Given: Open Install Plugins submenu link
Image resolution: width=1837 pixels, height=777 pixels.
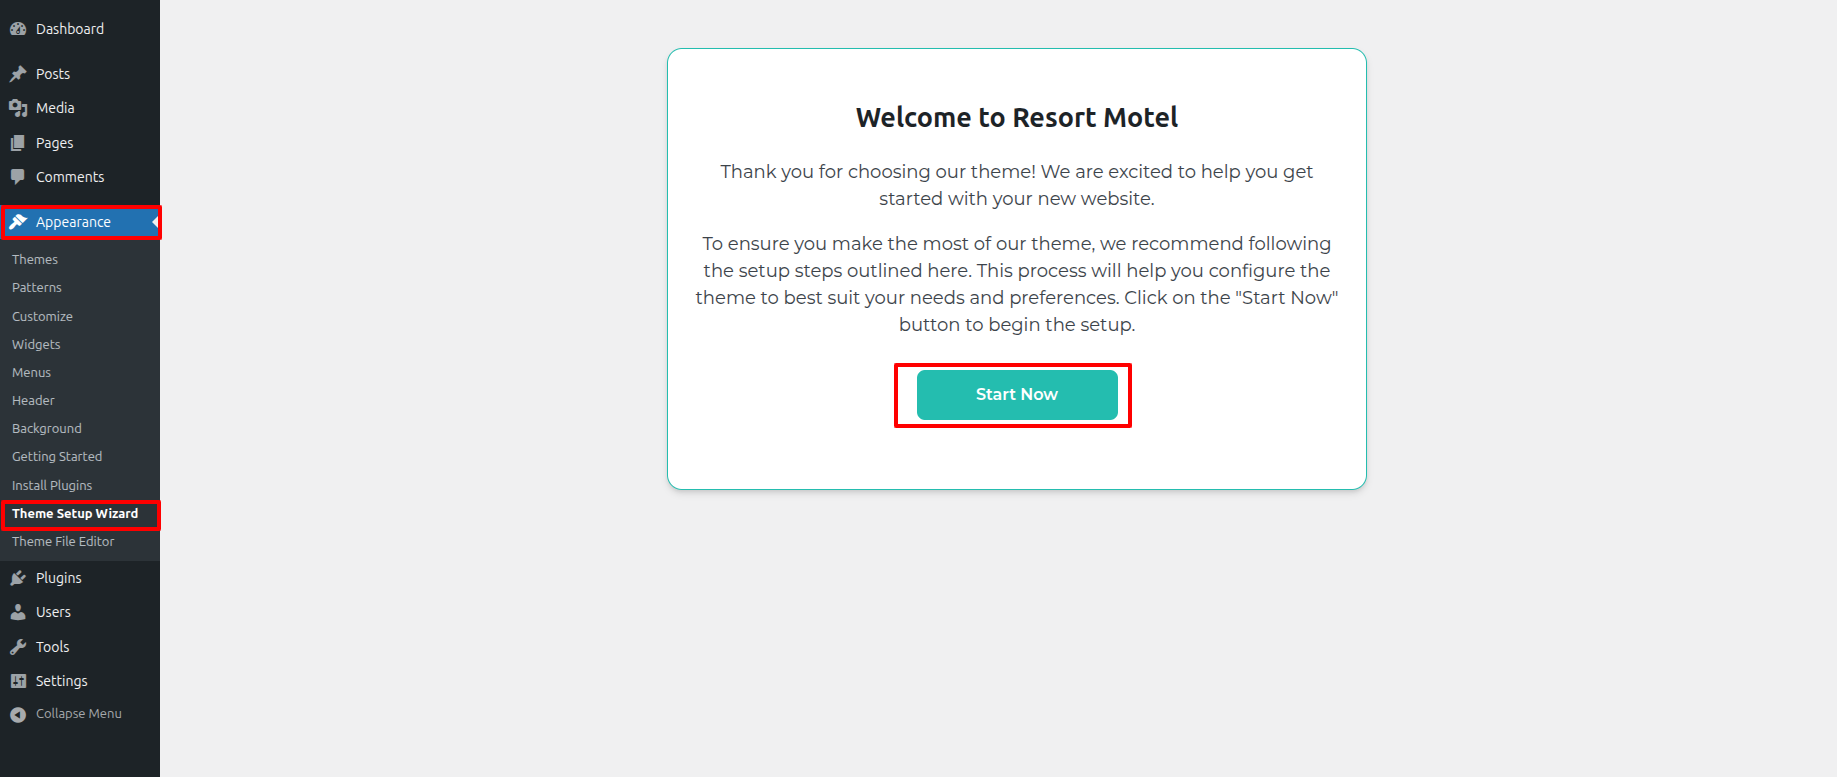Looking at the screenshot, I should pyautogui.click(x=52, y=485).
